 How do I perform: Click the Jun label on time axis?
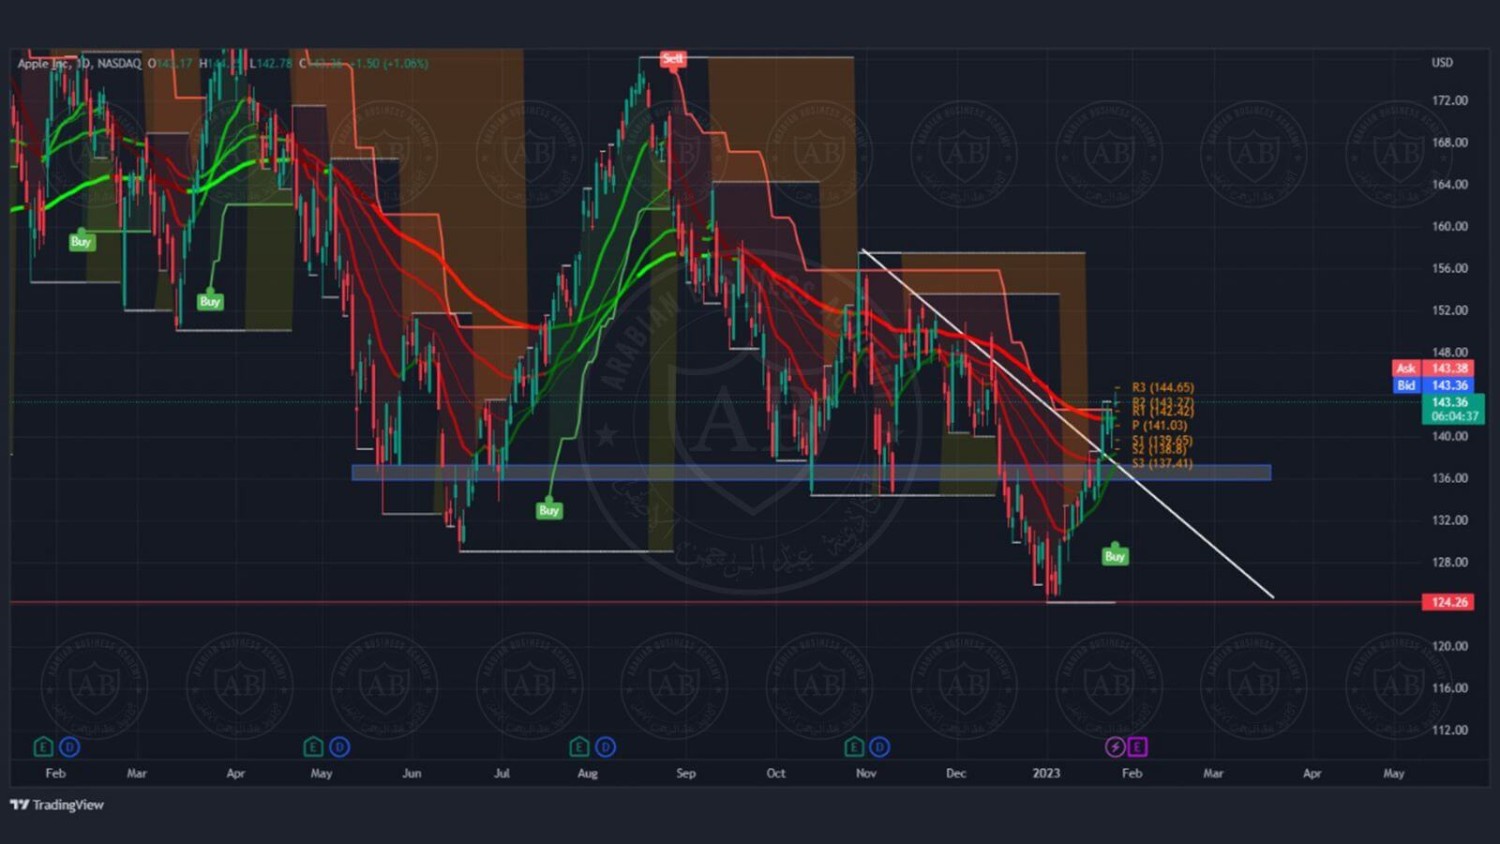click(412, 773)
